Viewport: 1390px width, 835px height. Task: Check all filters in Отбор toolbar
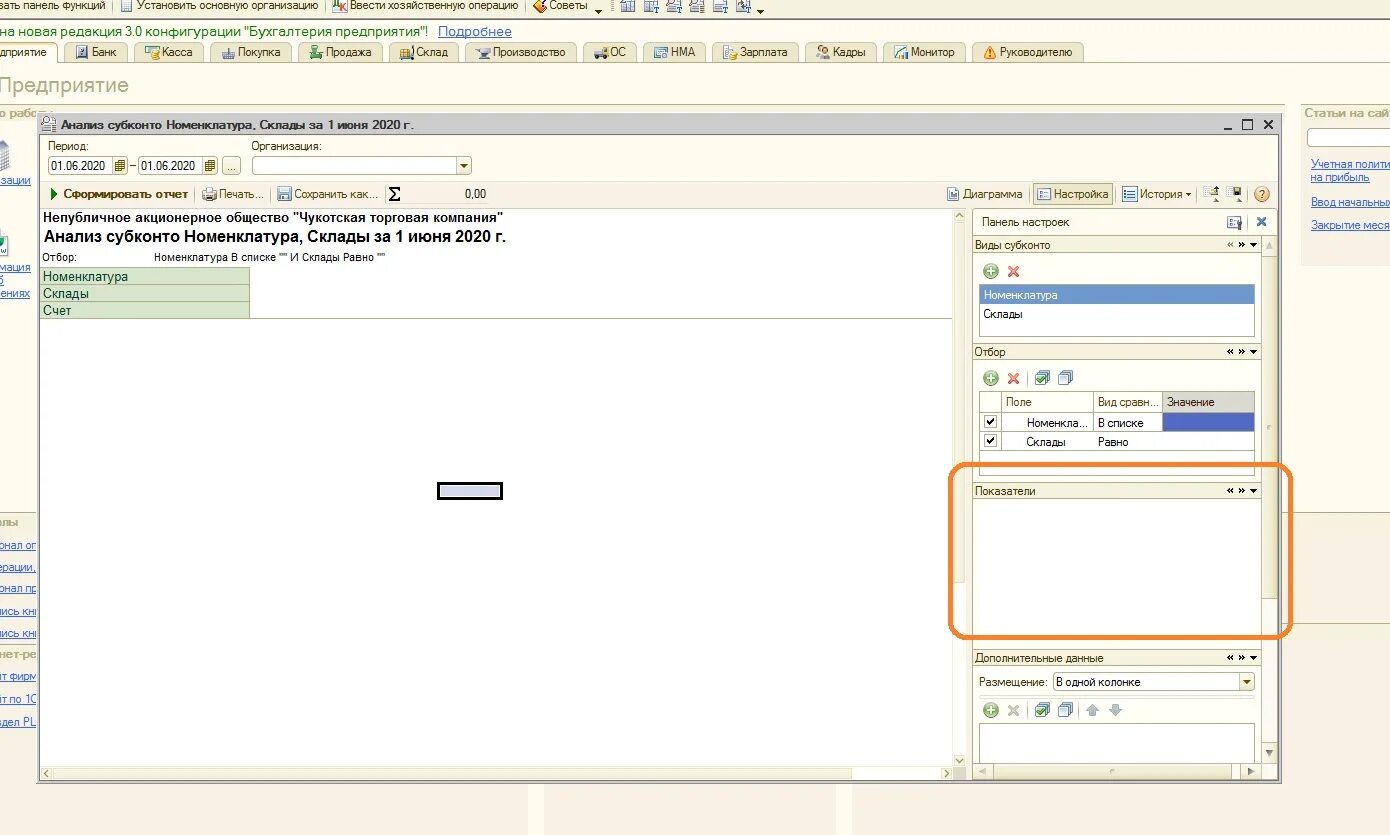[x=1042, y=378]
